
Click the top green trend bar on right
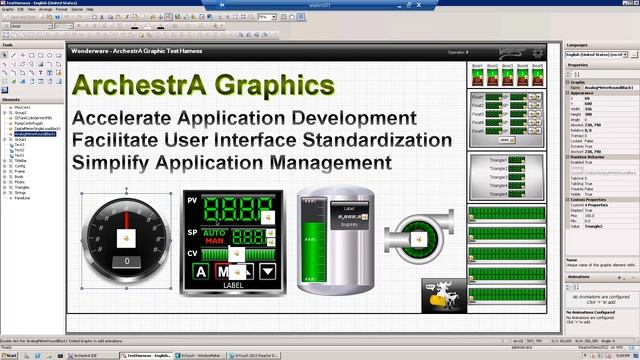click(x=507, y=214)
